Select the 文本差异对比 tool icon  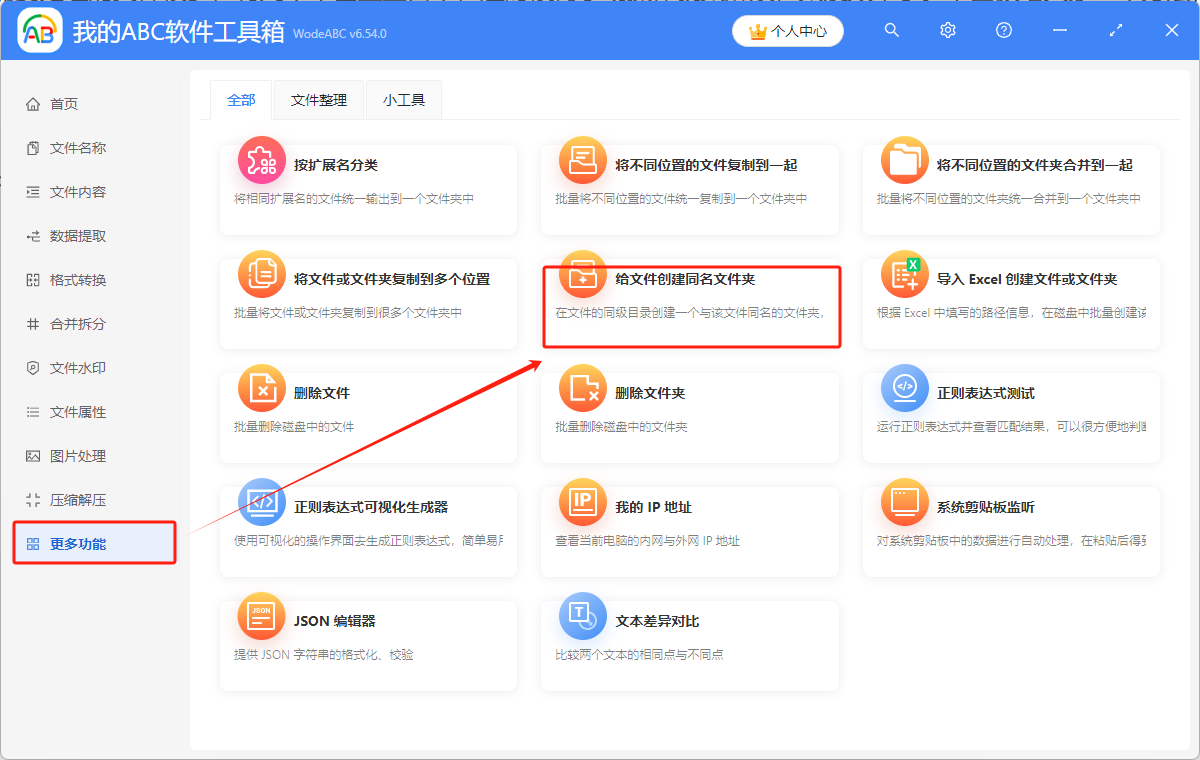[x=583, y=616]
